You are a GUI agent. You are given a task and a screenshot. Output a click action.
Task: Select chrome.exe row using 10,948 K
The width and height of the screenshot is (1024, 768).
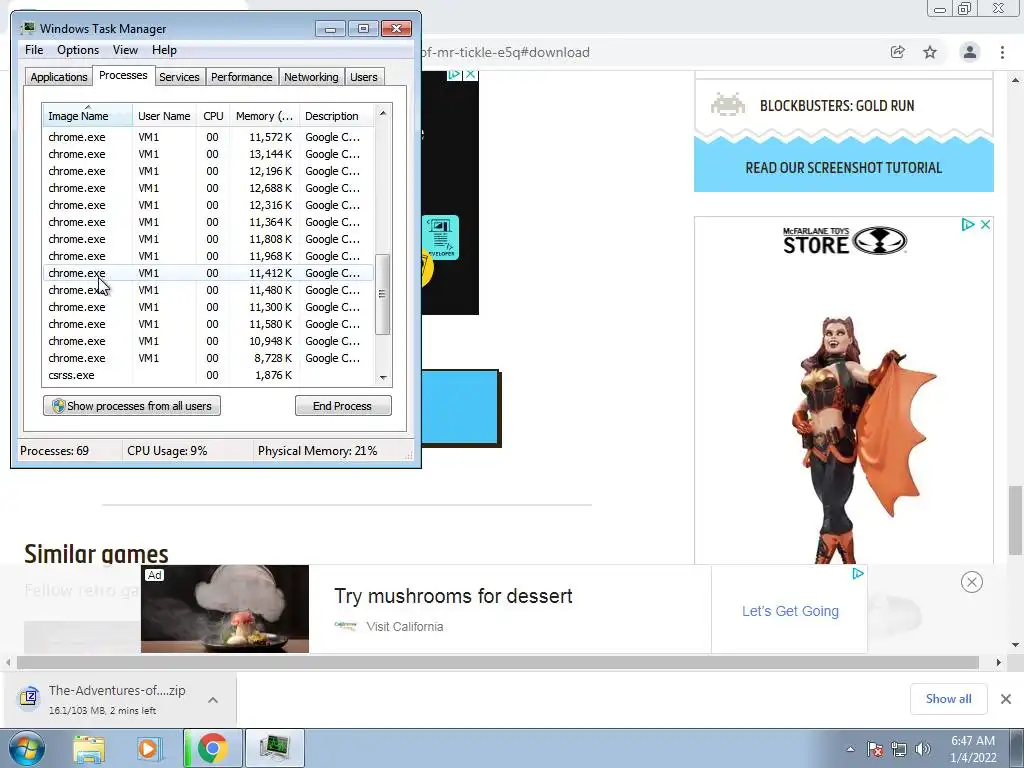[208, 341]
